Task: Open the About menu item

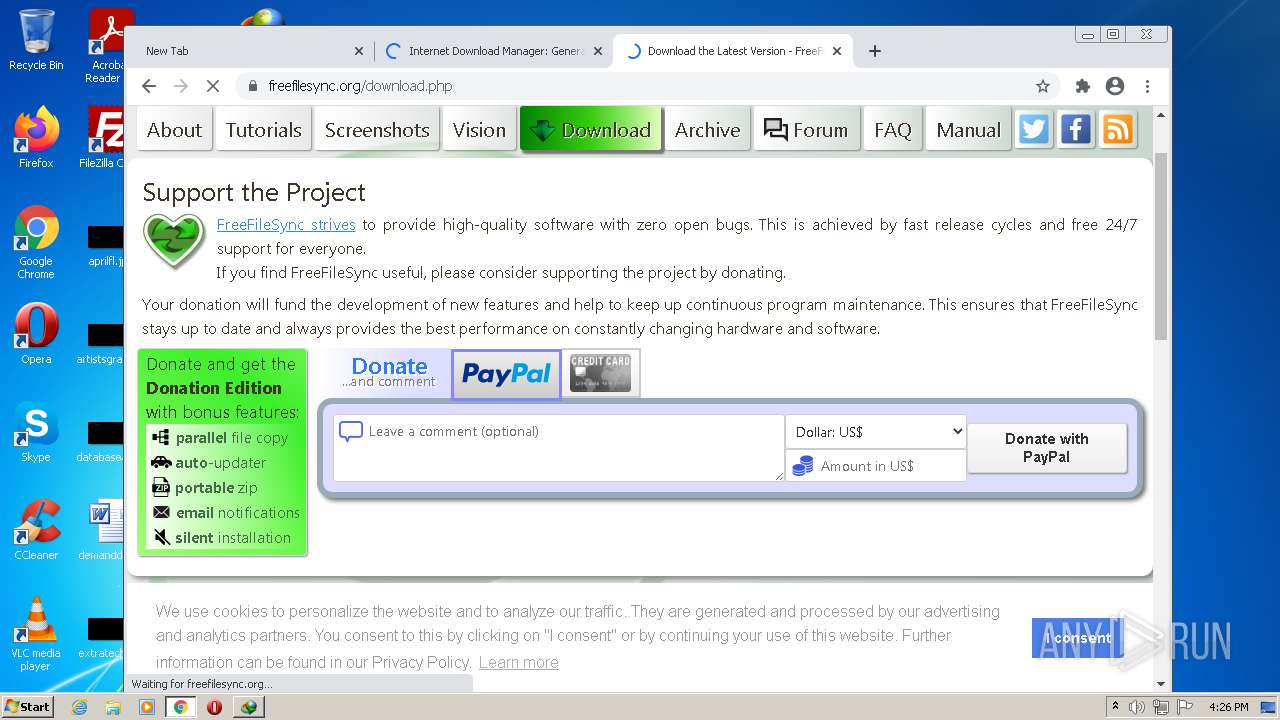Action: [175, 130]
